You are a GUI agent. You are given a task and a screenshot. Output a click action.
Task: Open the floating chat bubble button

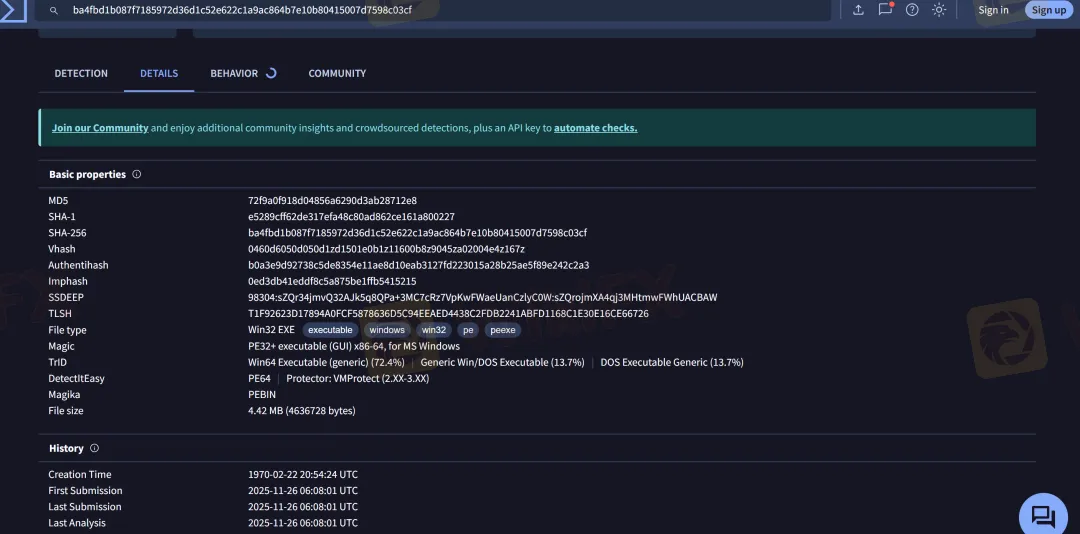(1043, 516)
